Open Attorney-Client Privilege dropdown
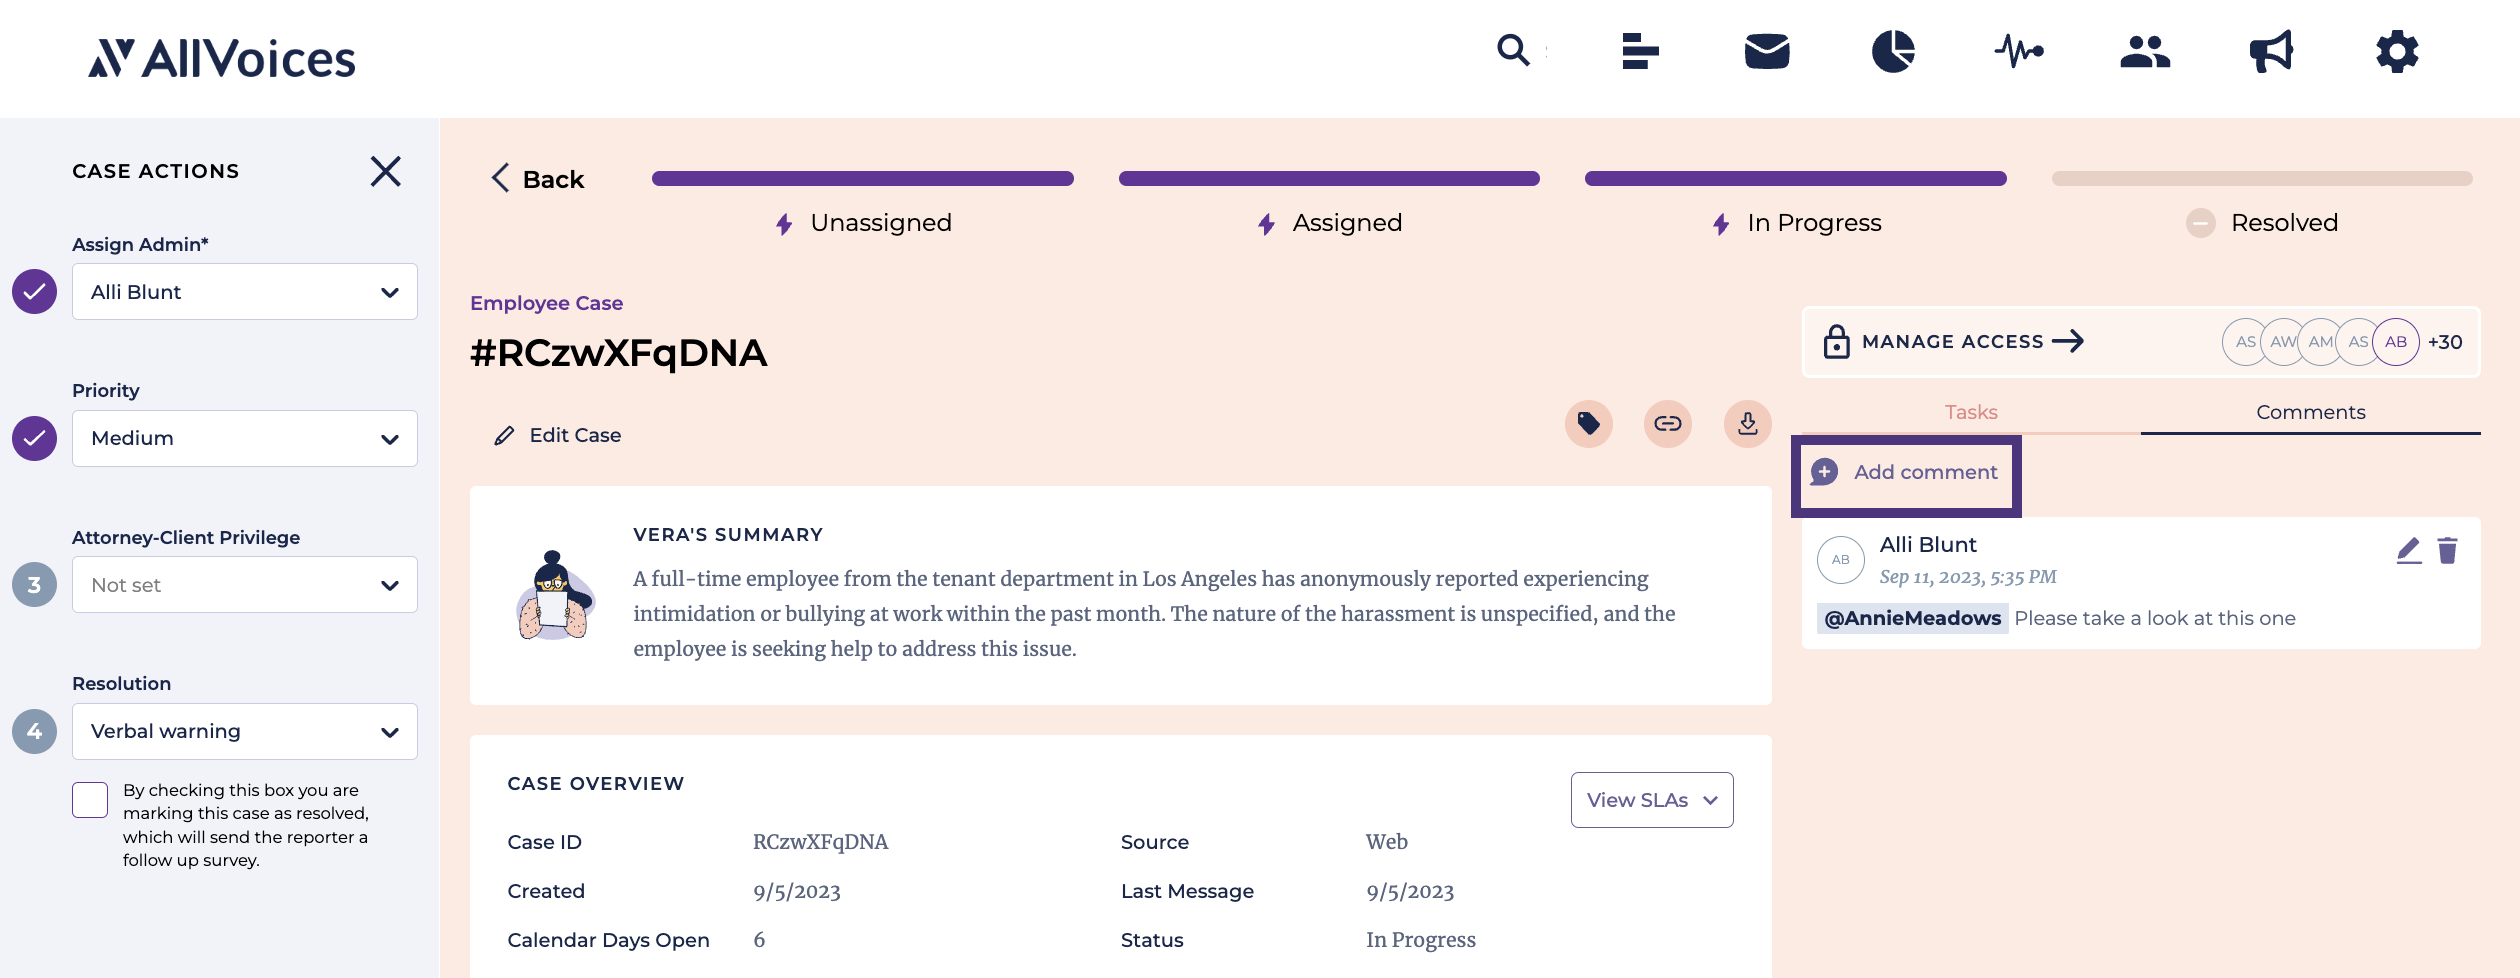 point(245,585)
